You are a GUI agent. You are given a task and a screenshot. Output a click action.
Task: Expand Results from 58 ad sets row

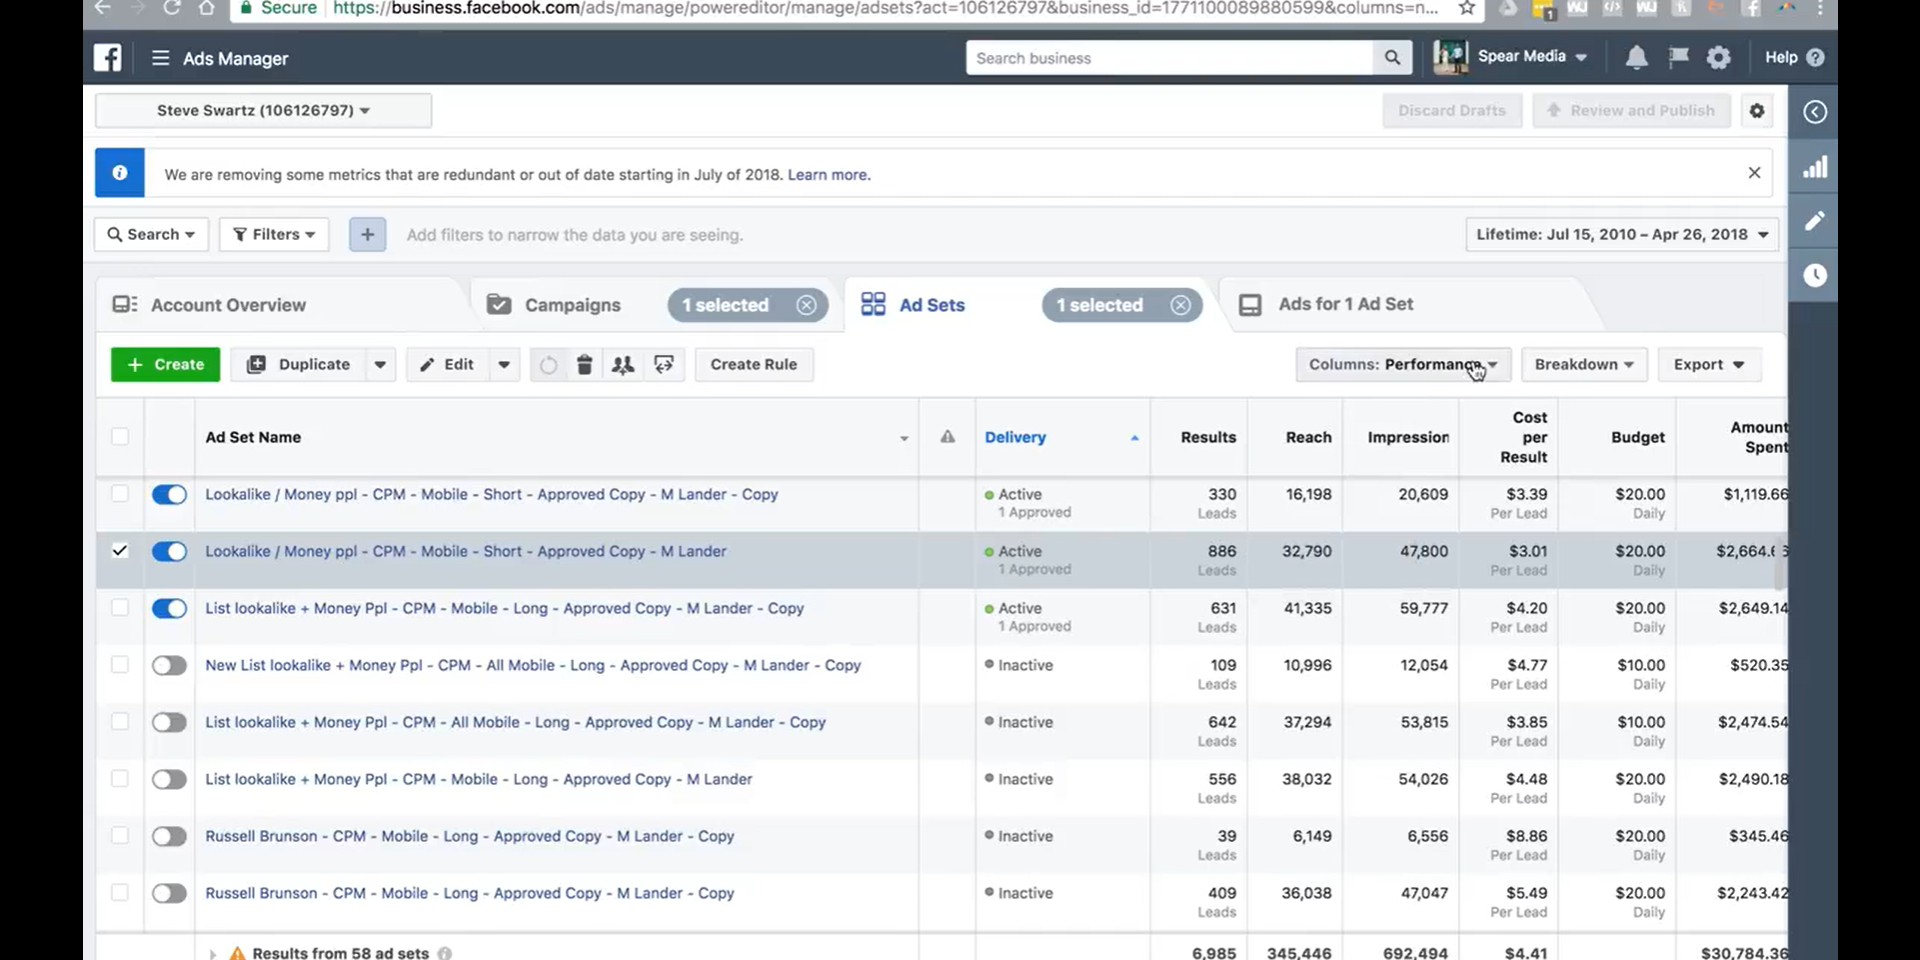click(212, 954)
